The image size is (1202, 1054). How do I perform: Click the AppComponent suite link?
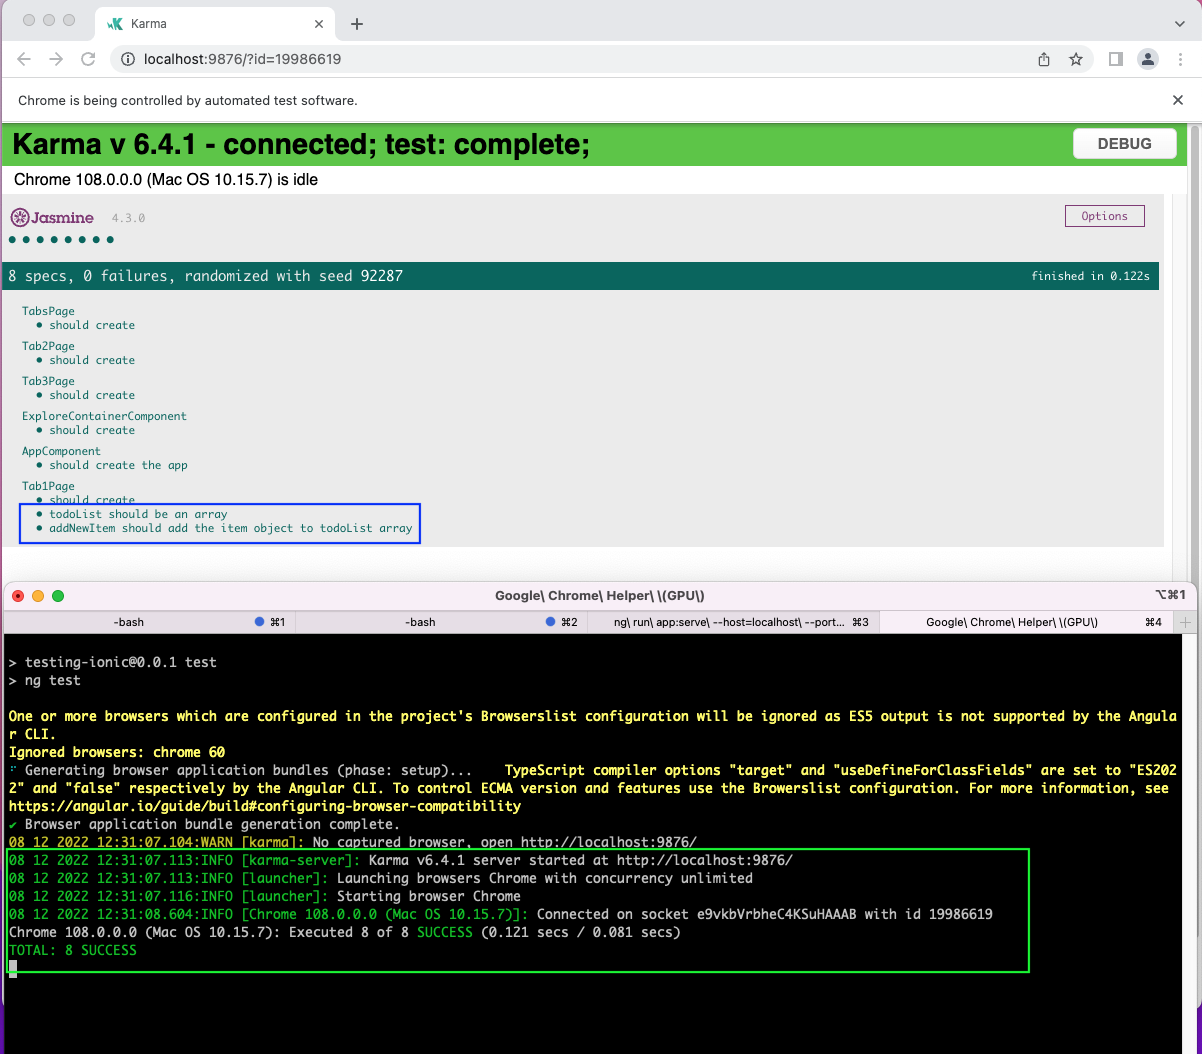pos(61,451)
